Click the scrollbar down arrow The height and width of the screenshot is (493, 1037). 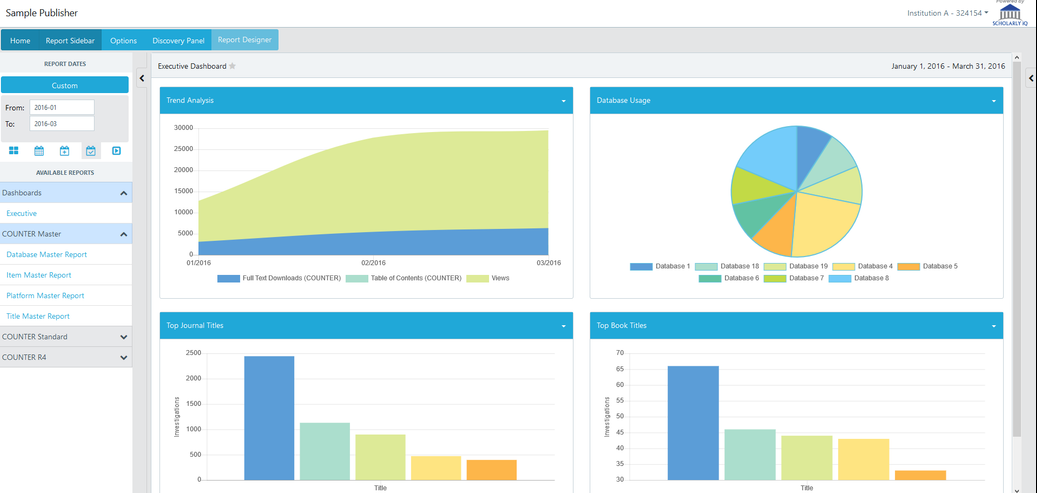[1017, 489]
